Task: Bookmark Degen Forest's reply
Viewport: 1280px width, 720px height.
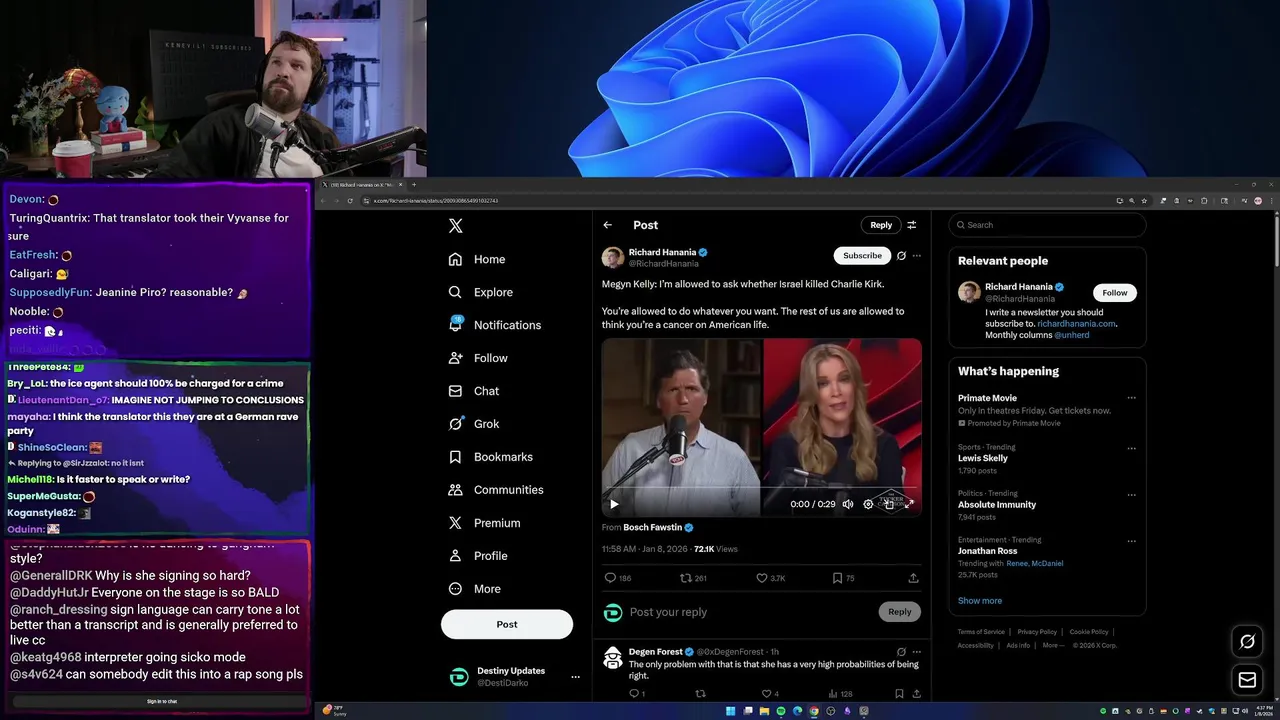Action: pos(899,694)
